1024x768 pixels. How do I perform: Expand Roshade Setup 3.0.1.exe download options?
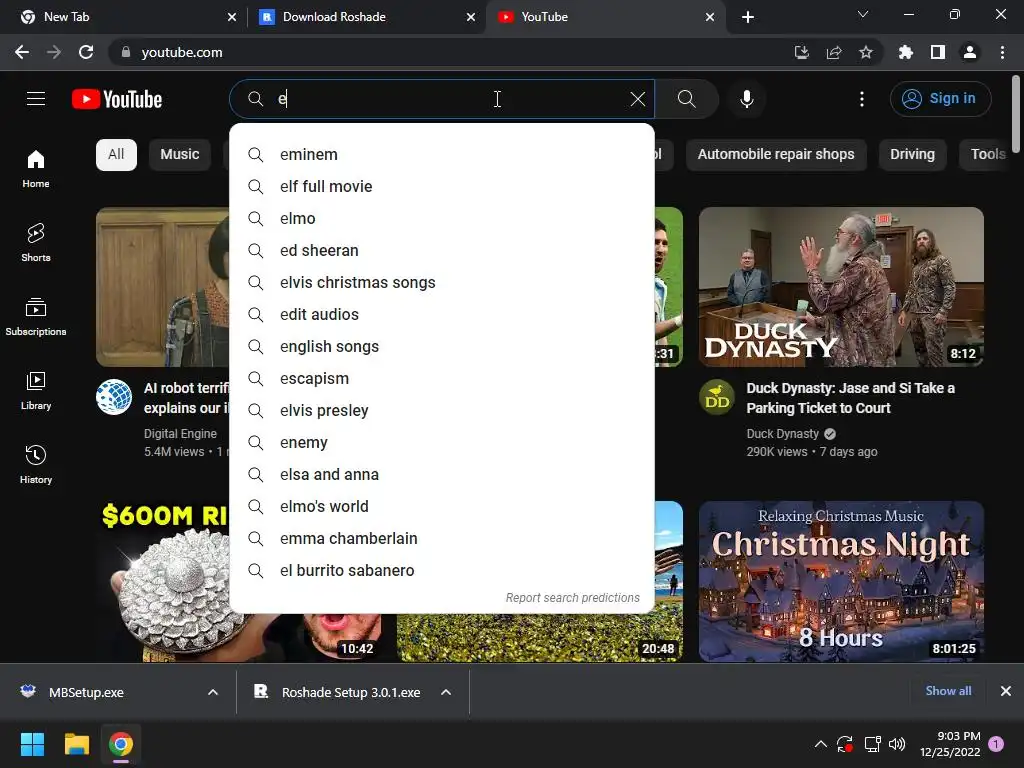point(446,692)
